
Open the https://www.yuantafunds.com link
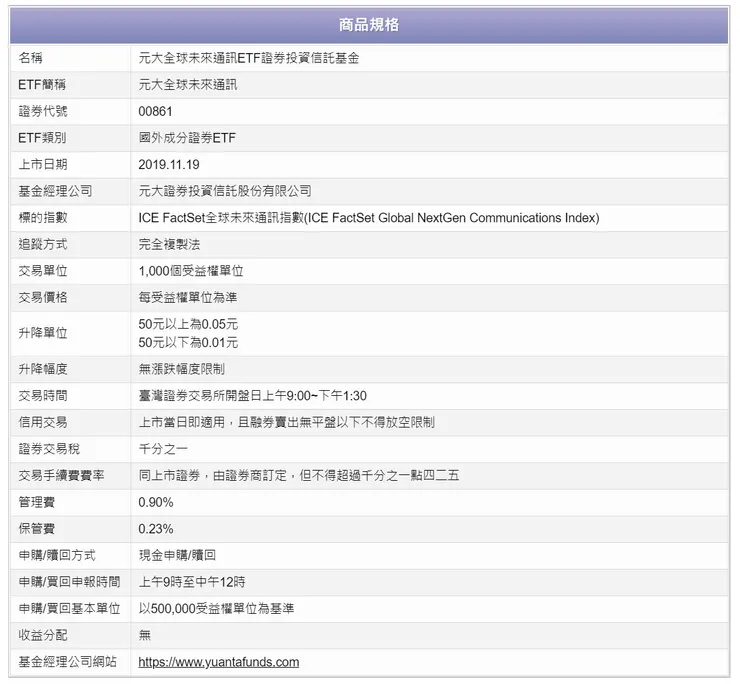219,662
